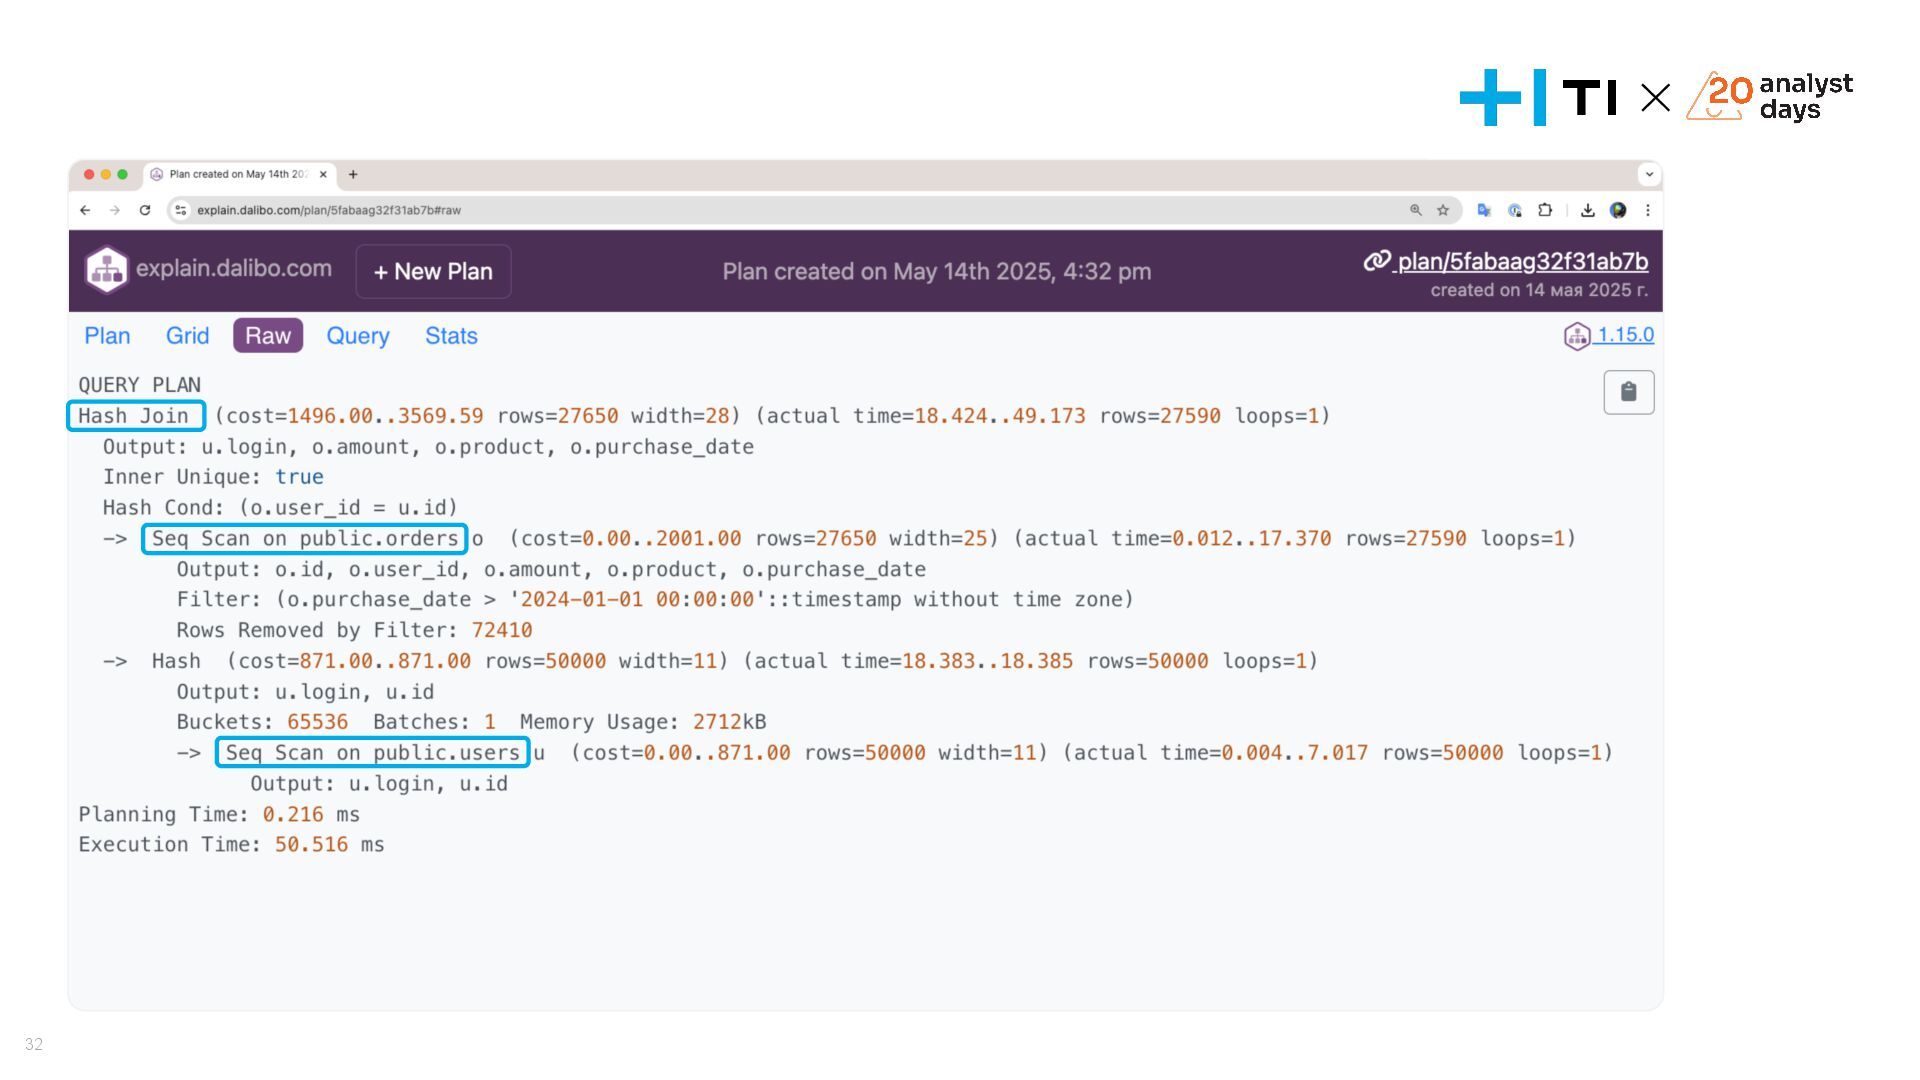Click 'Buckets: 65536' value
Screen dimensions: 1920x1080
262,722
